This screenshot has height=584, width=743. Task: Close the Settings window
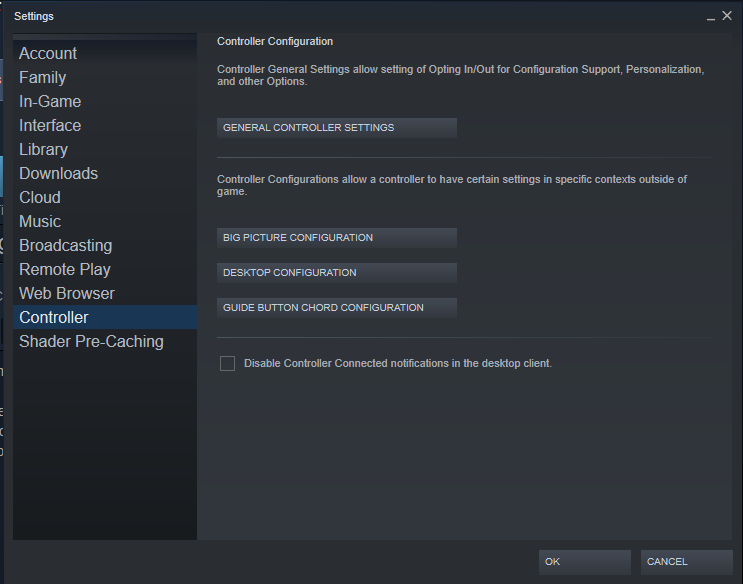pos(727,16)
